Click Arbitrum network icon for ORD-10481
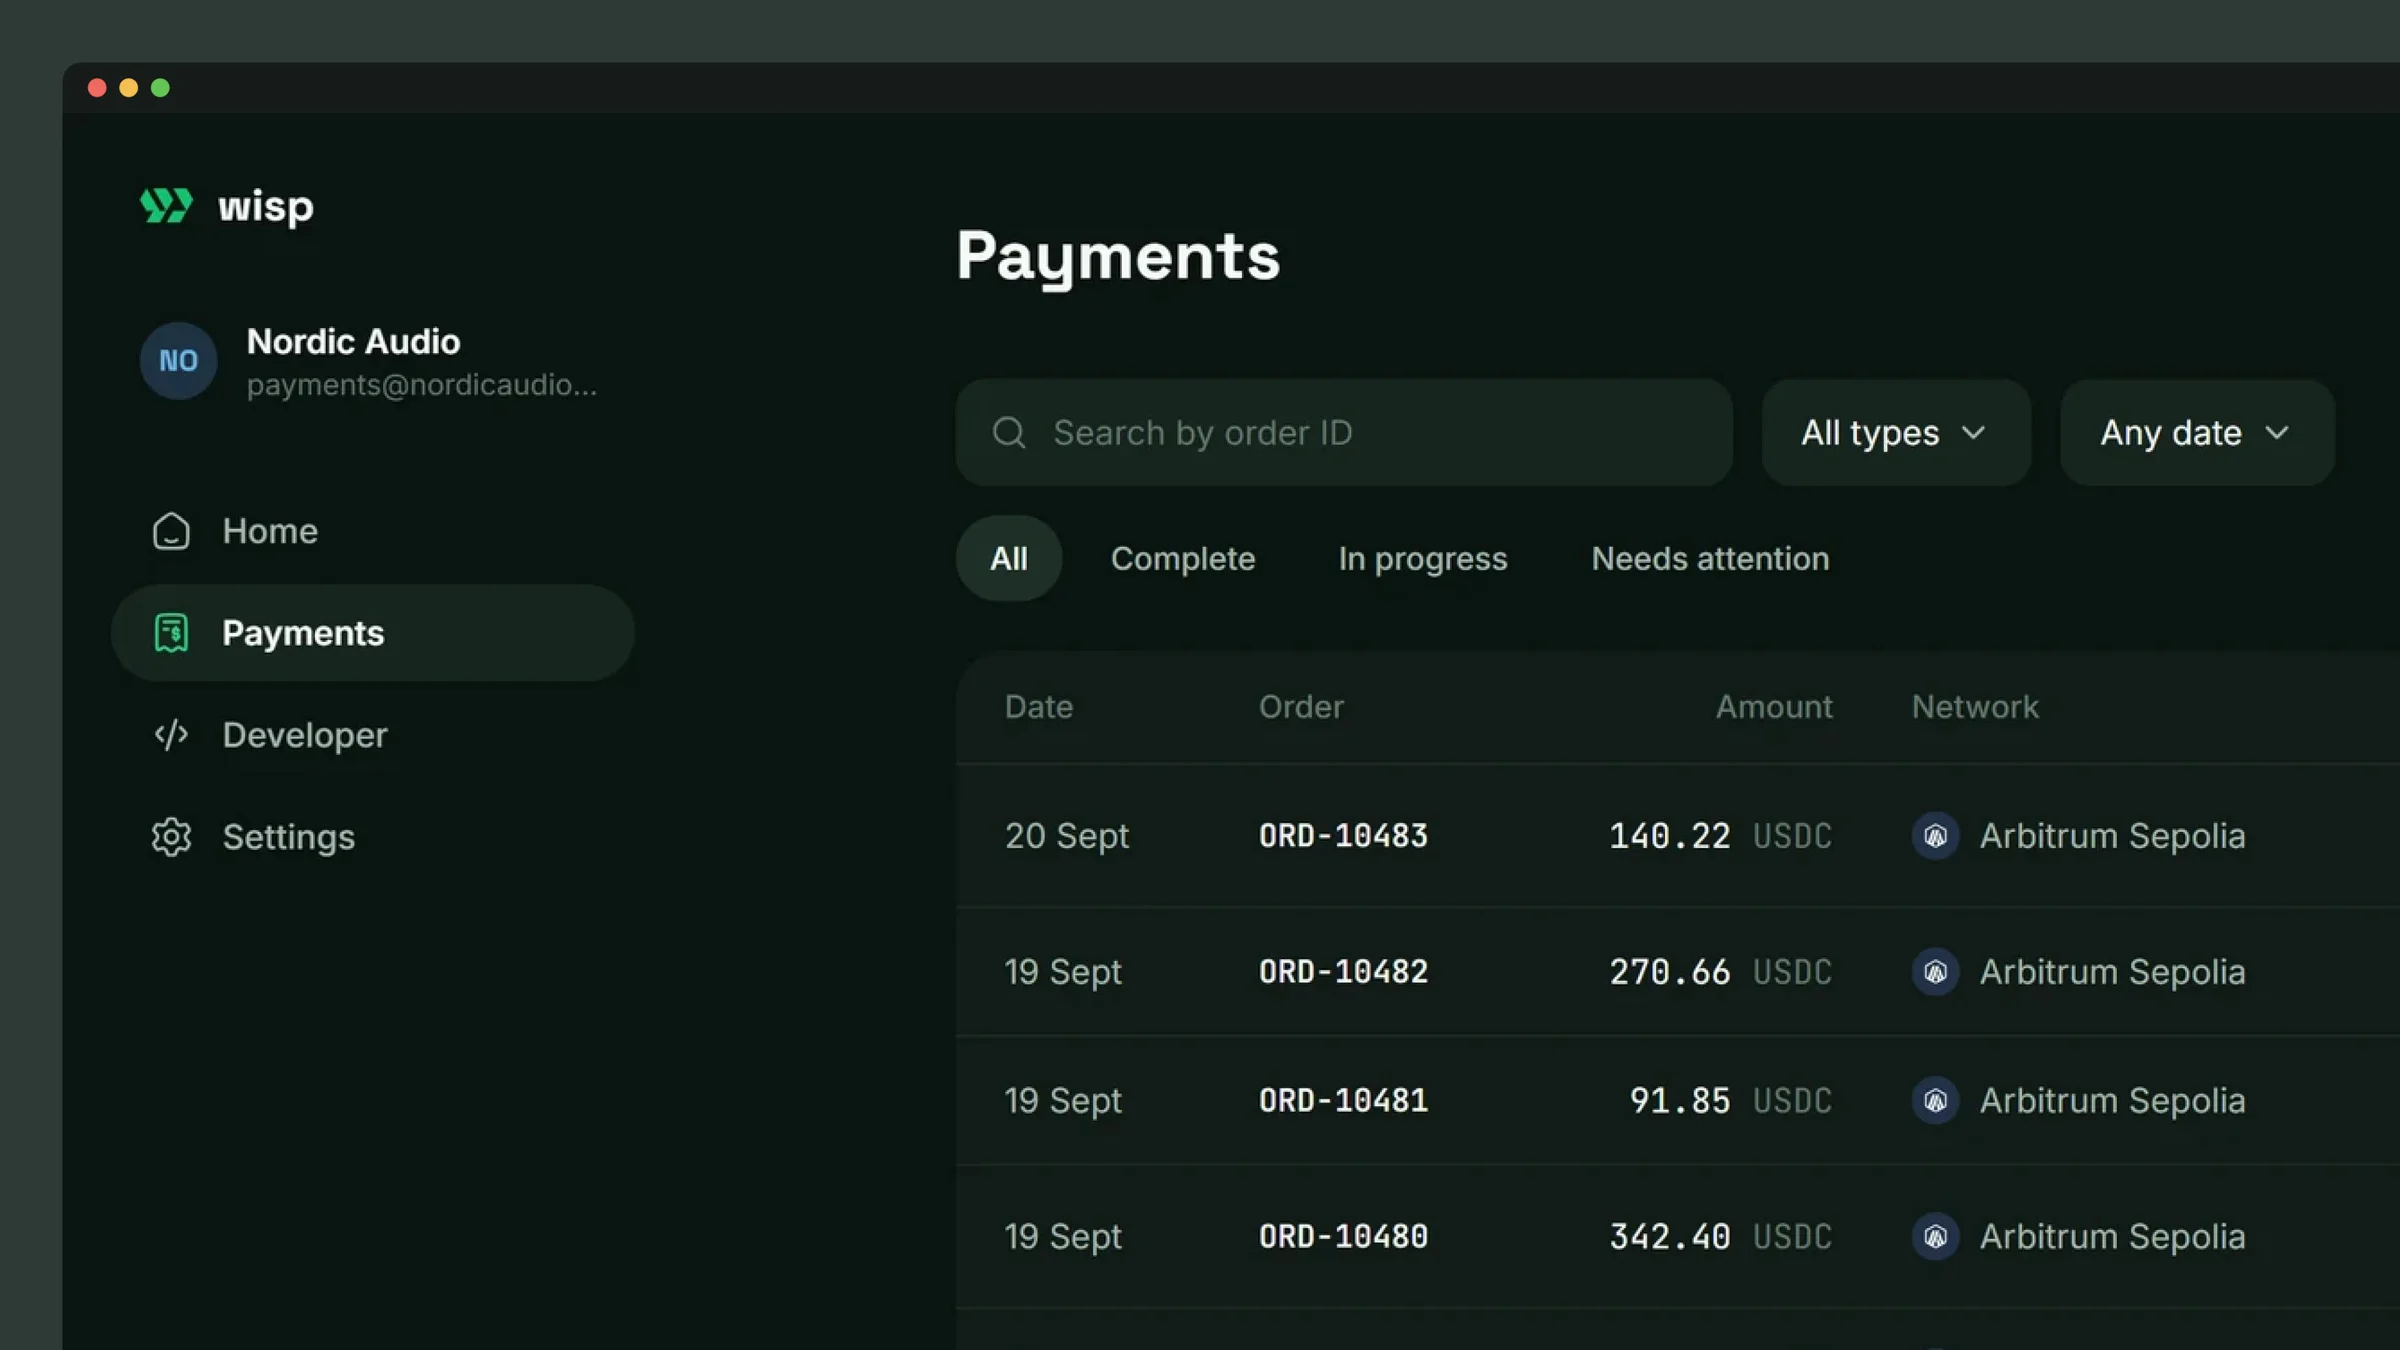This screenshot has width=2400, height=1350. [1935, 1101]
